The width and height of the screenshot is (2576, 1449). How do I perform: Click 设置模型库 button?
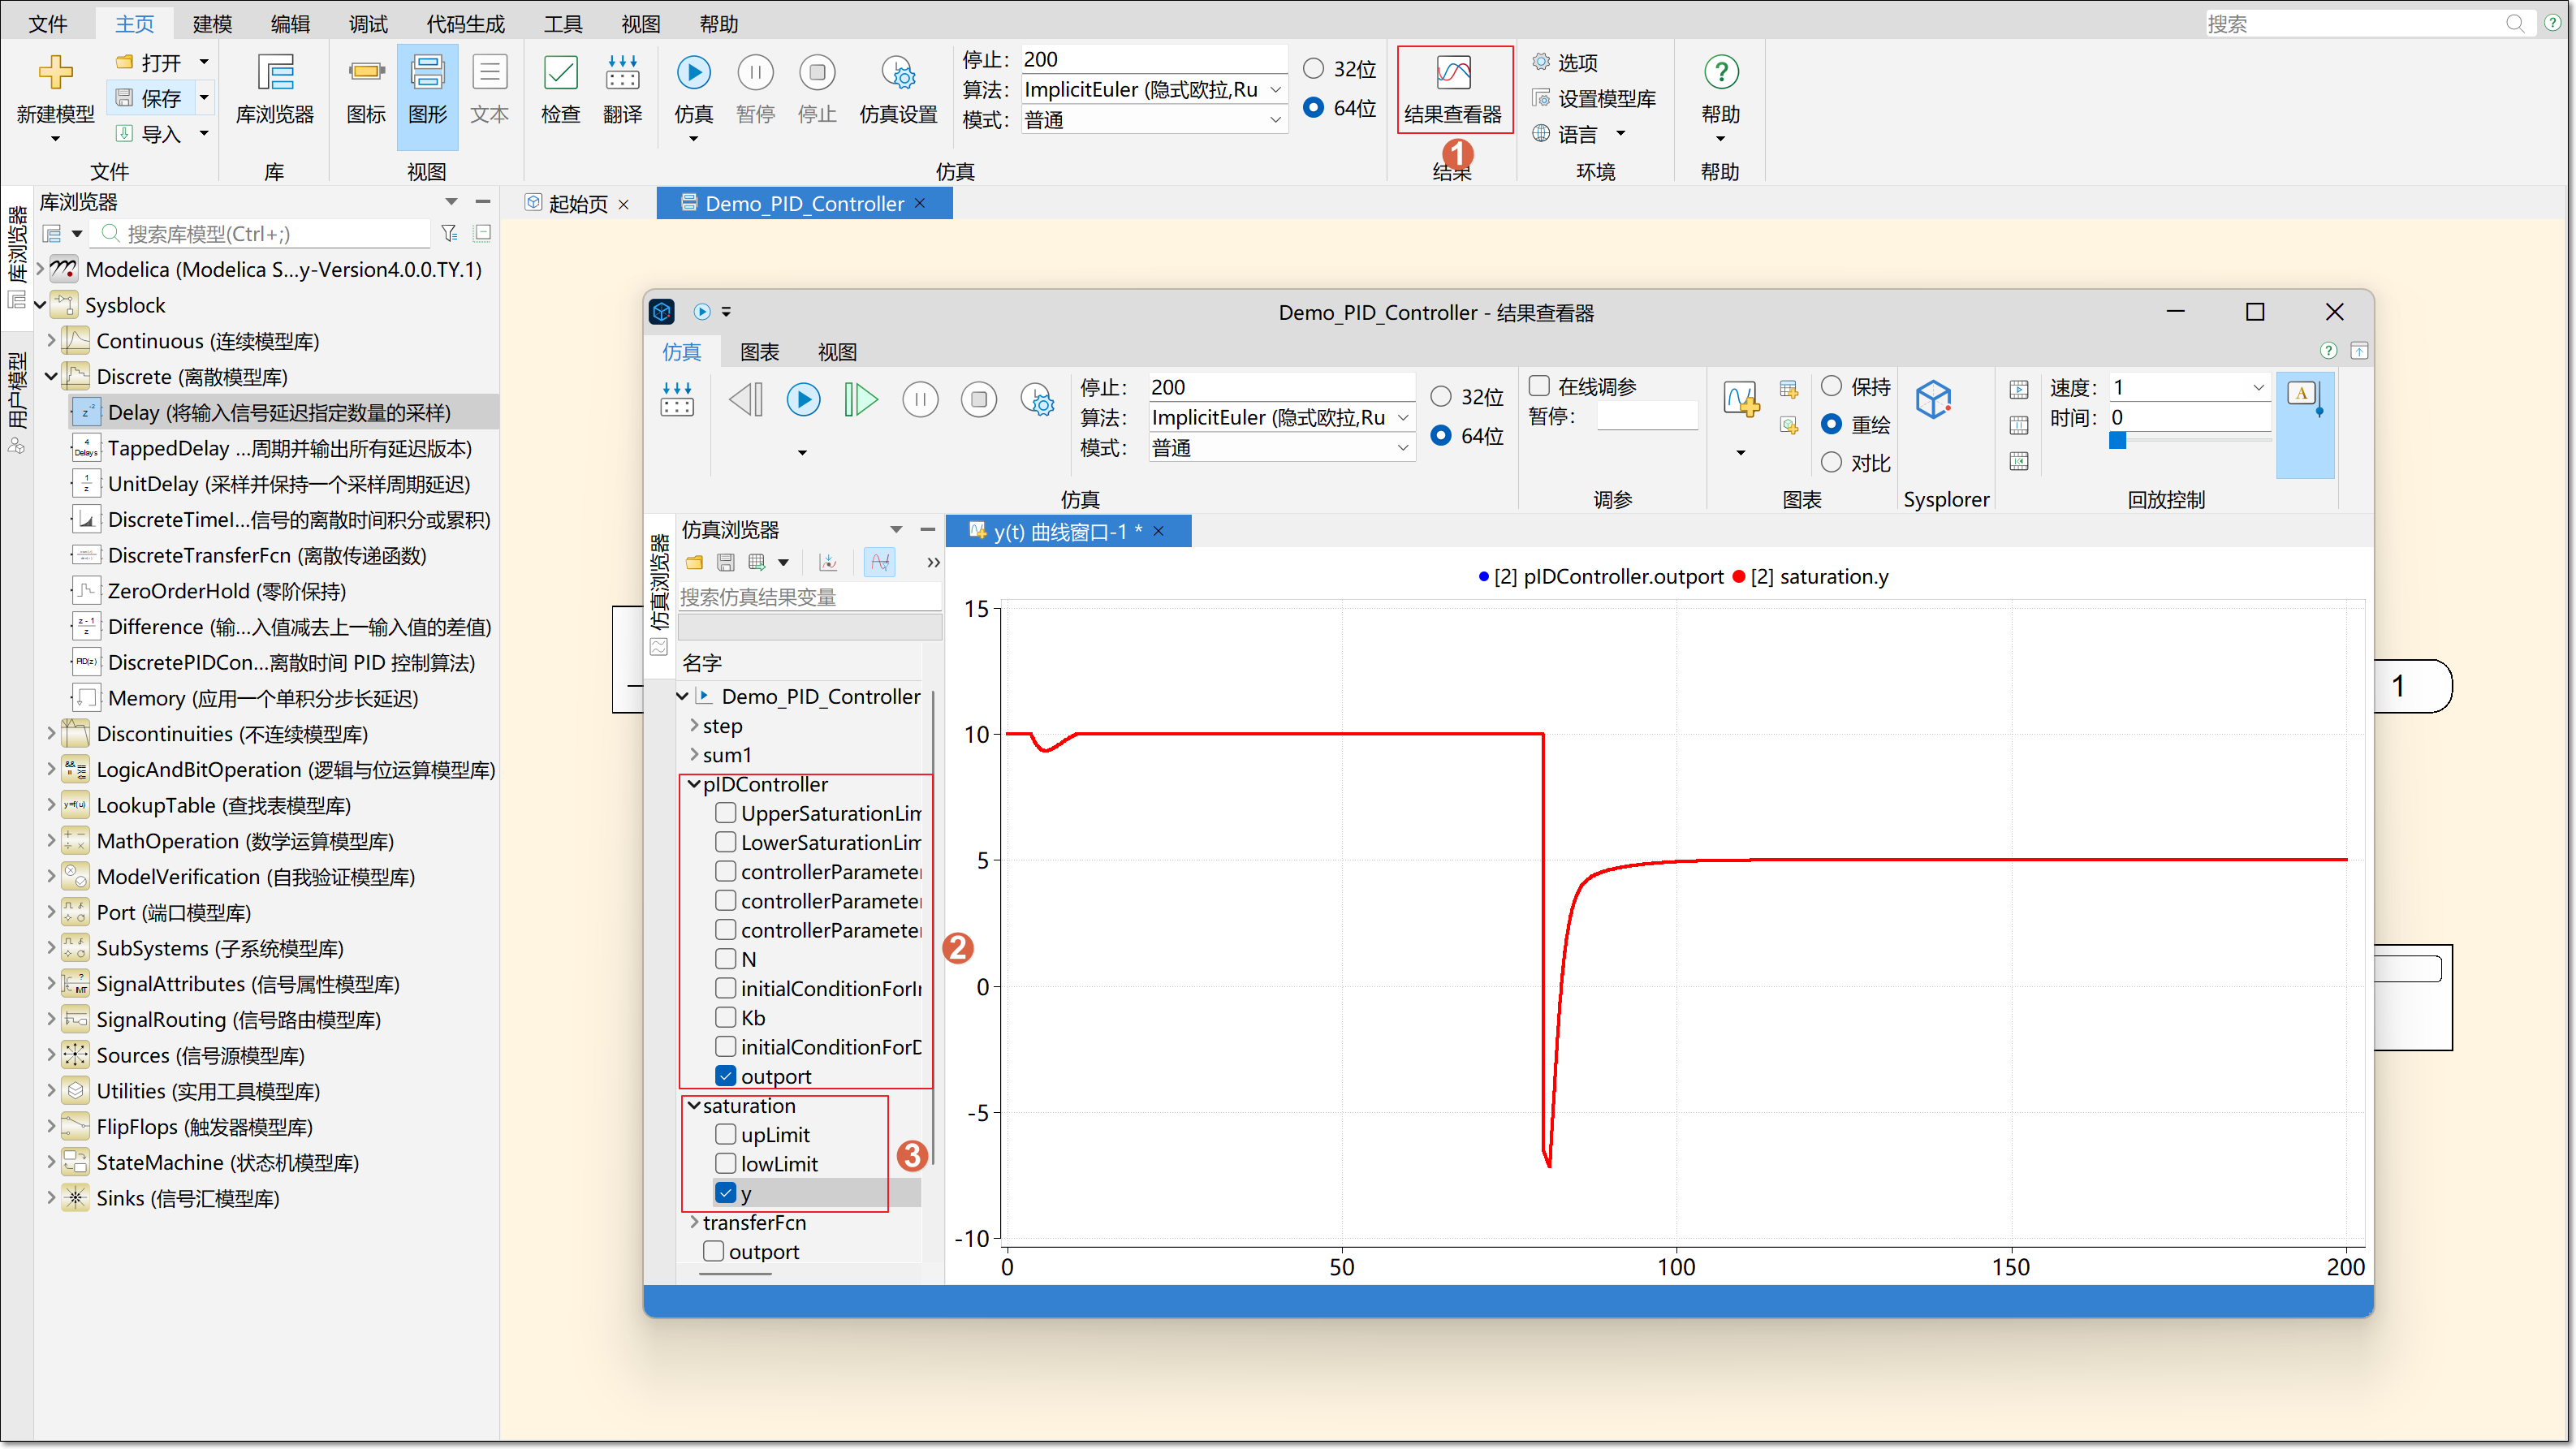coord(1594,98)
